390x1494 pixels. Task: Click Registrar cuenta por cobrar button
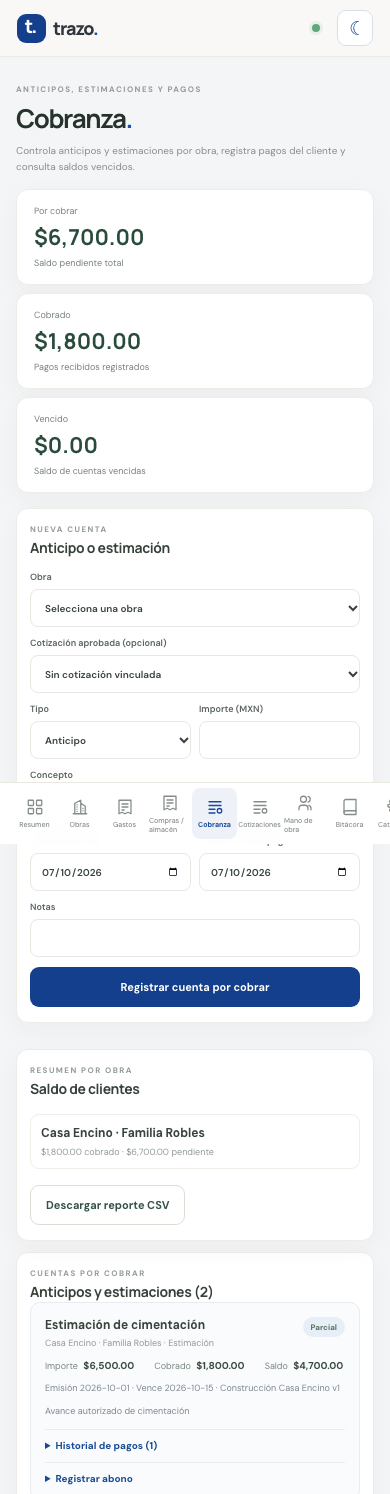(x=195, y=987)
